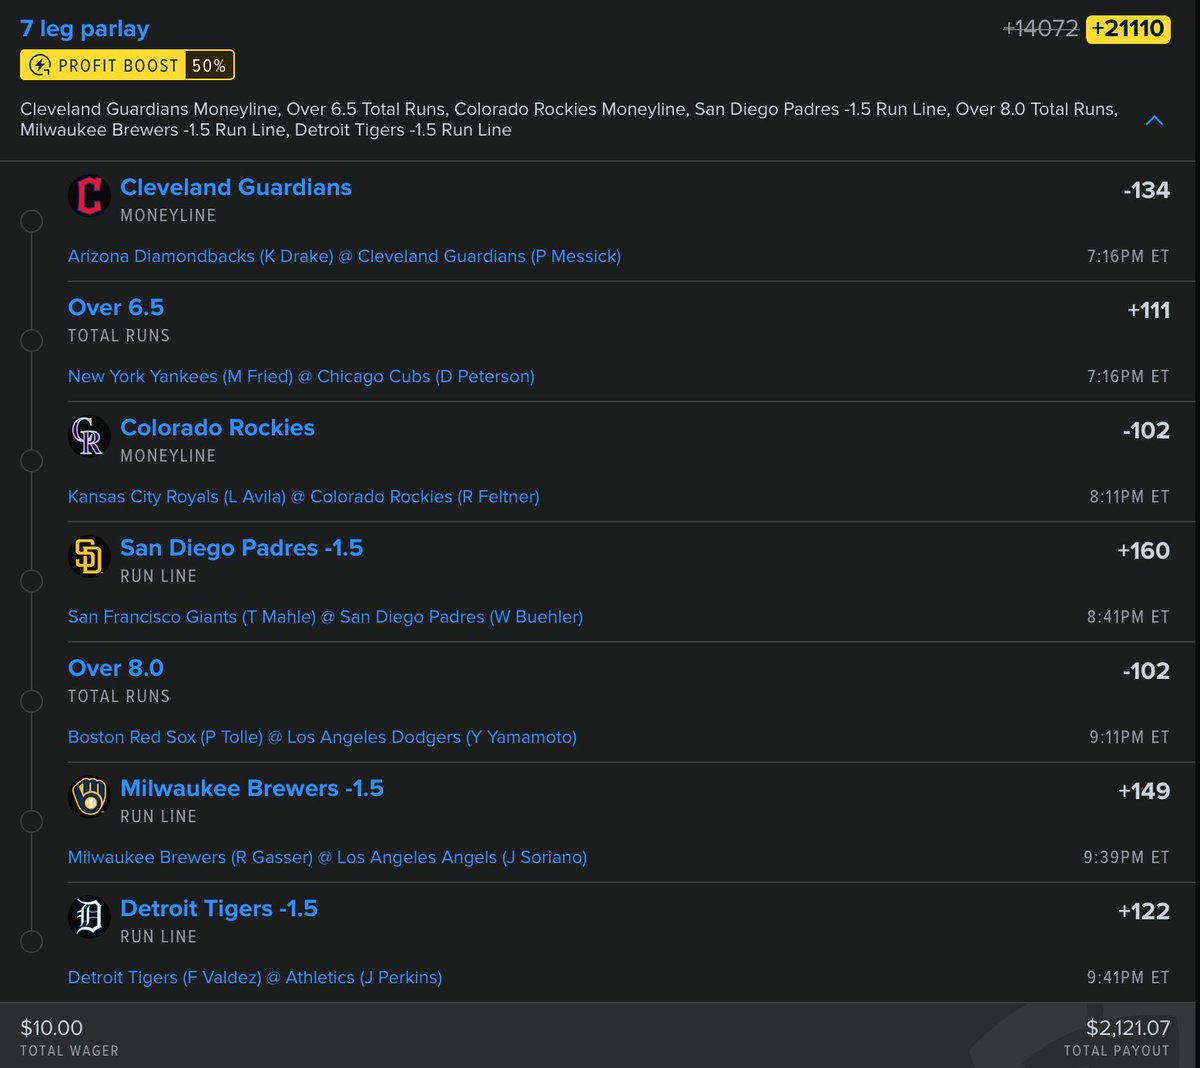The width and height of the screenshot is (1200, 1068).
Task: Open the San Diego Padres -1.5 selection
Action: 241,548
